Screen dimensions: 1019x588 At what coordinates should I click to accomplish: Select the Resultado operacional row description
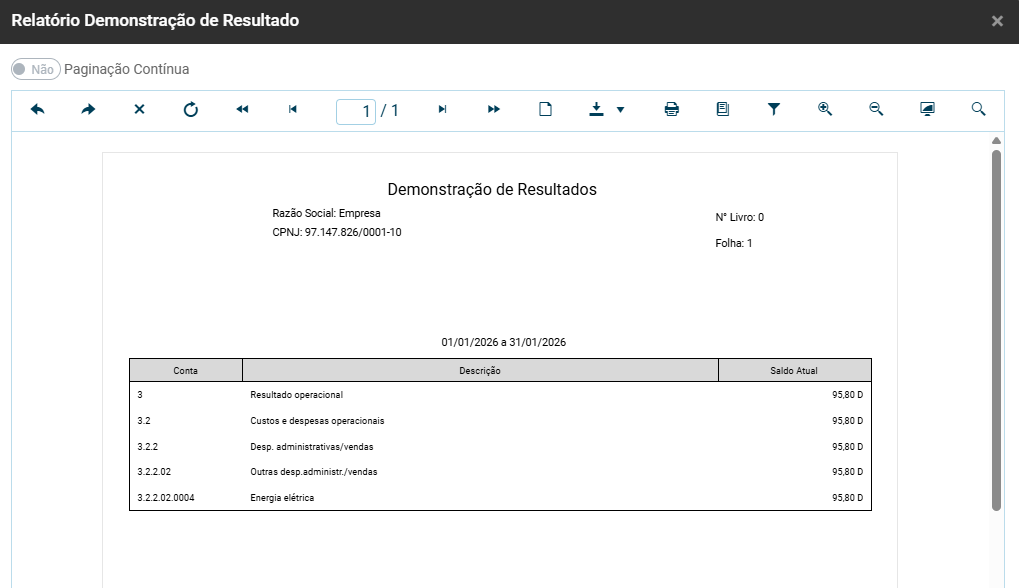click(296, 395)
